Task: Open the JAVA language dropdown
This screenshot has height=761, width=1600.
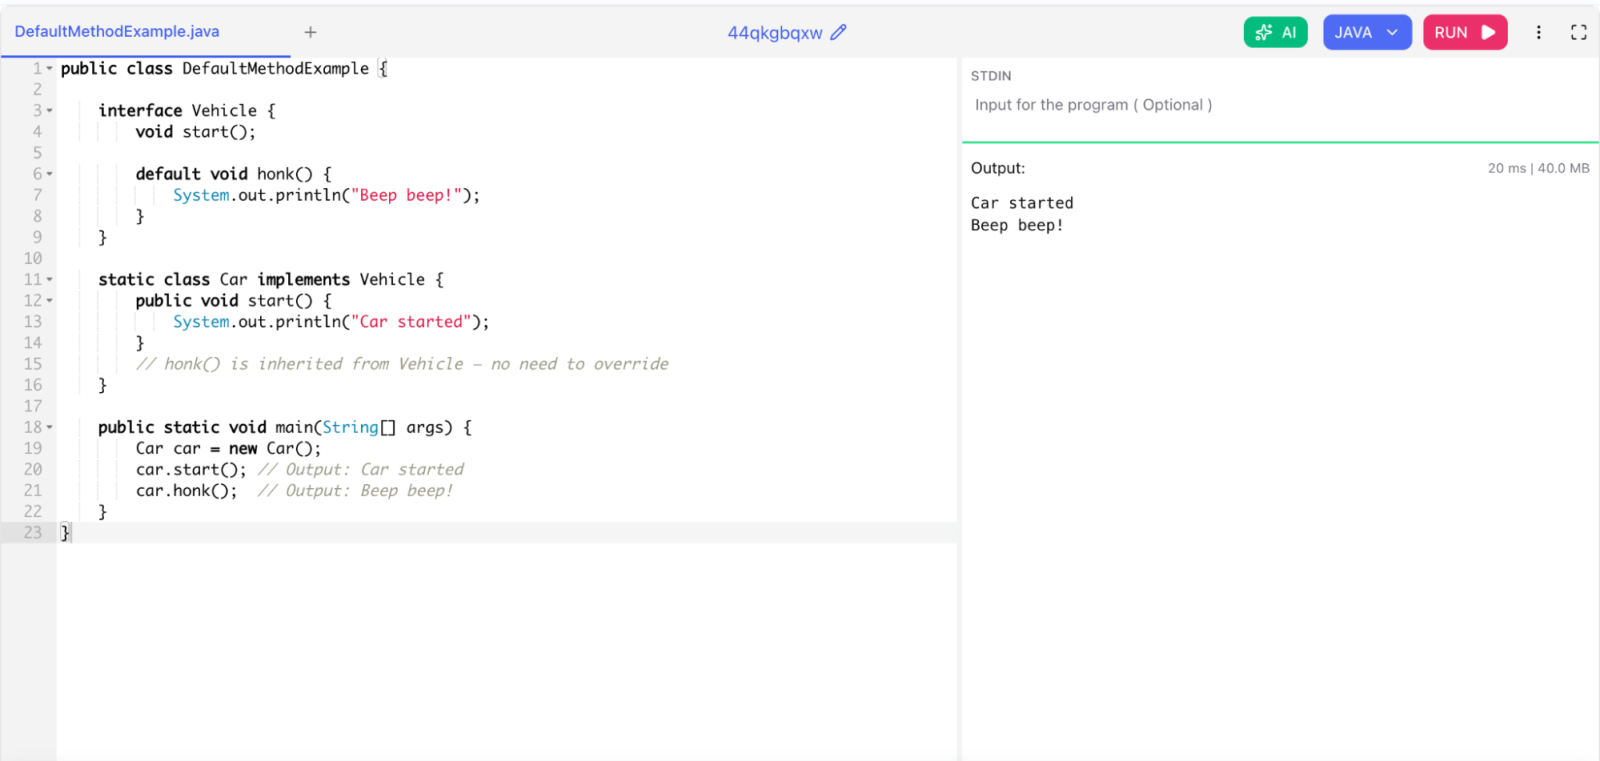Action: tap(1367, 32)
